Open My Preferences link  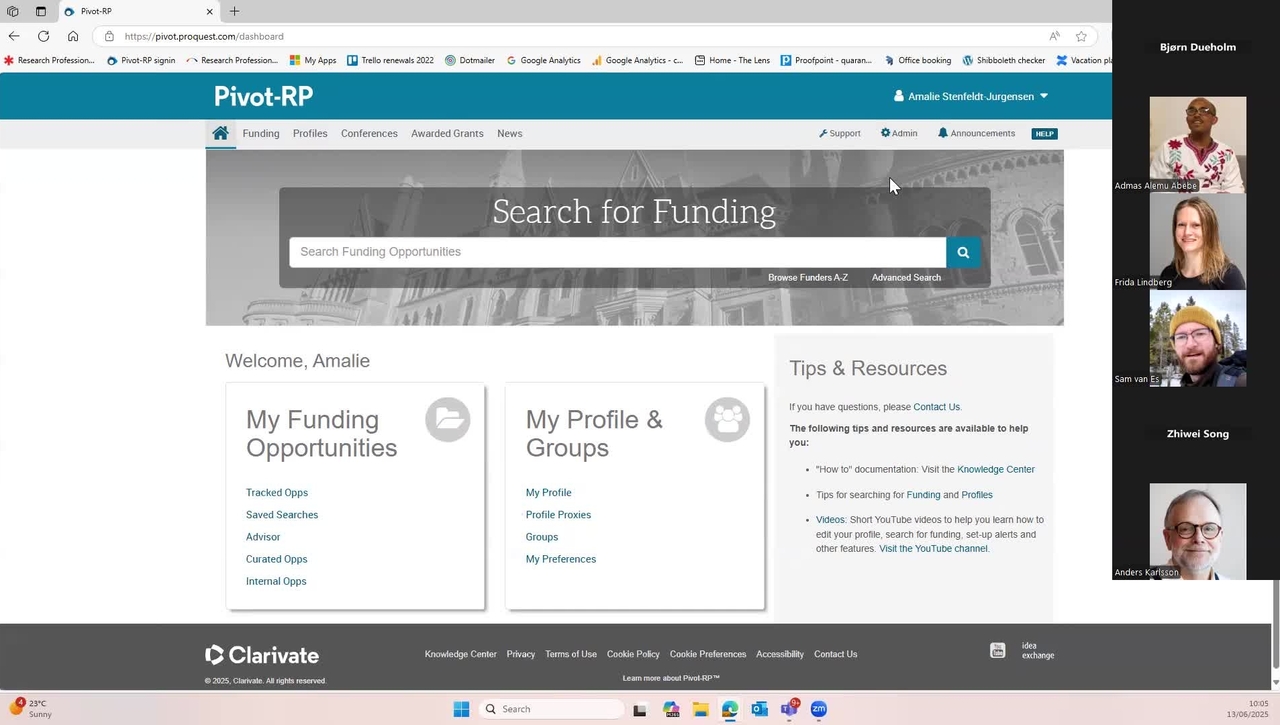[561, 559]
